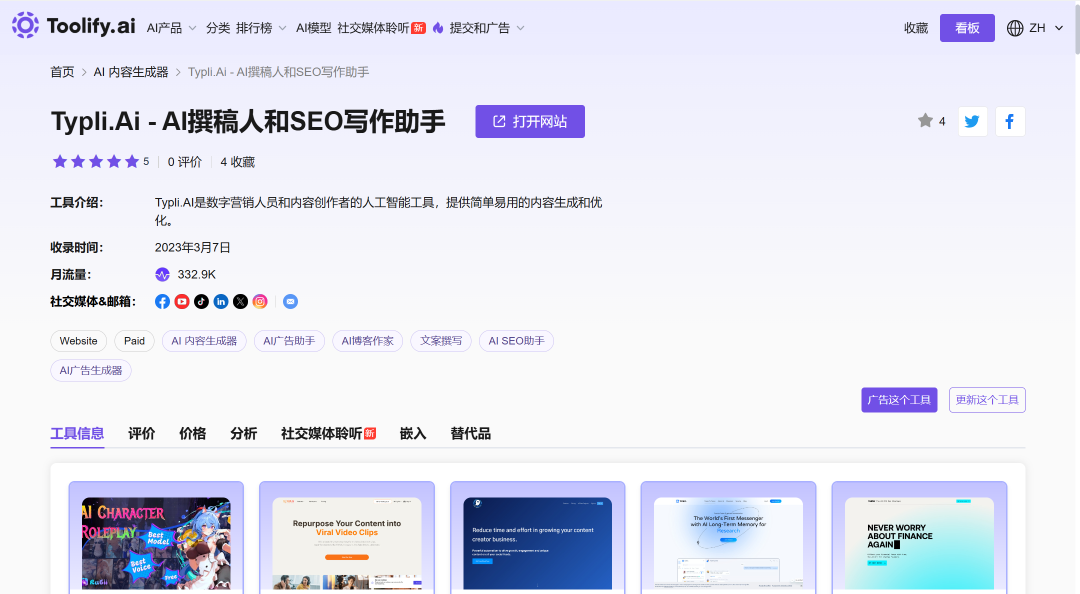Open the AI模型 menu item

click(x=313, y=28)
